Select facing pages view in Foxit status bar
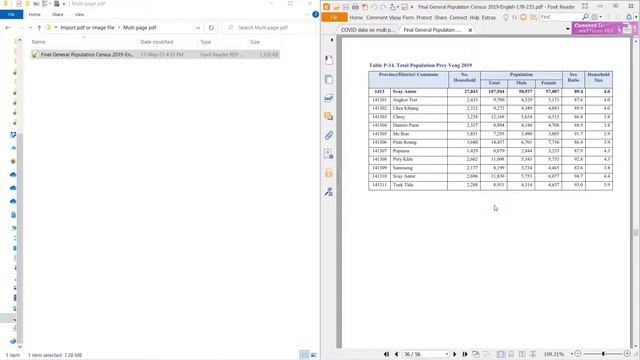Image resolution: width=640 pixels, height=360 pixels. [x=522, y=354]
